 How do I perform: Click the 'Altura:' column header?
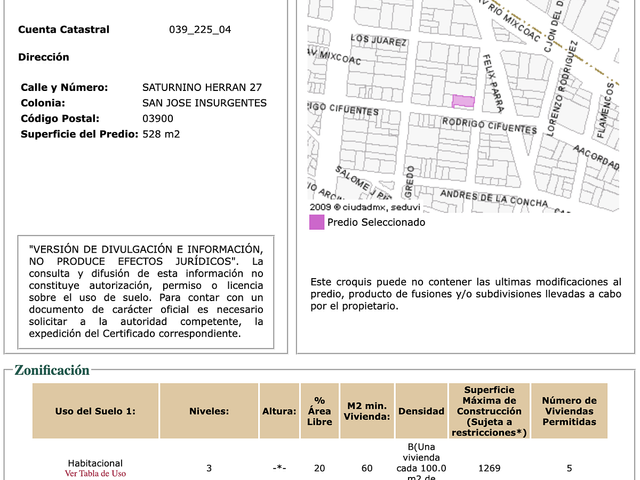279,411
